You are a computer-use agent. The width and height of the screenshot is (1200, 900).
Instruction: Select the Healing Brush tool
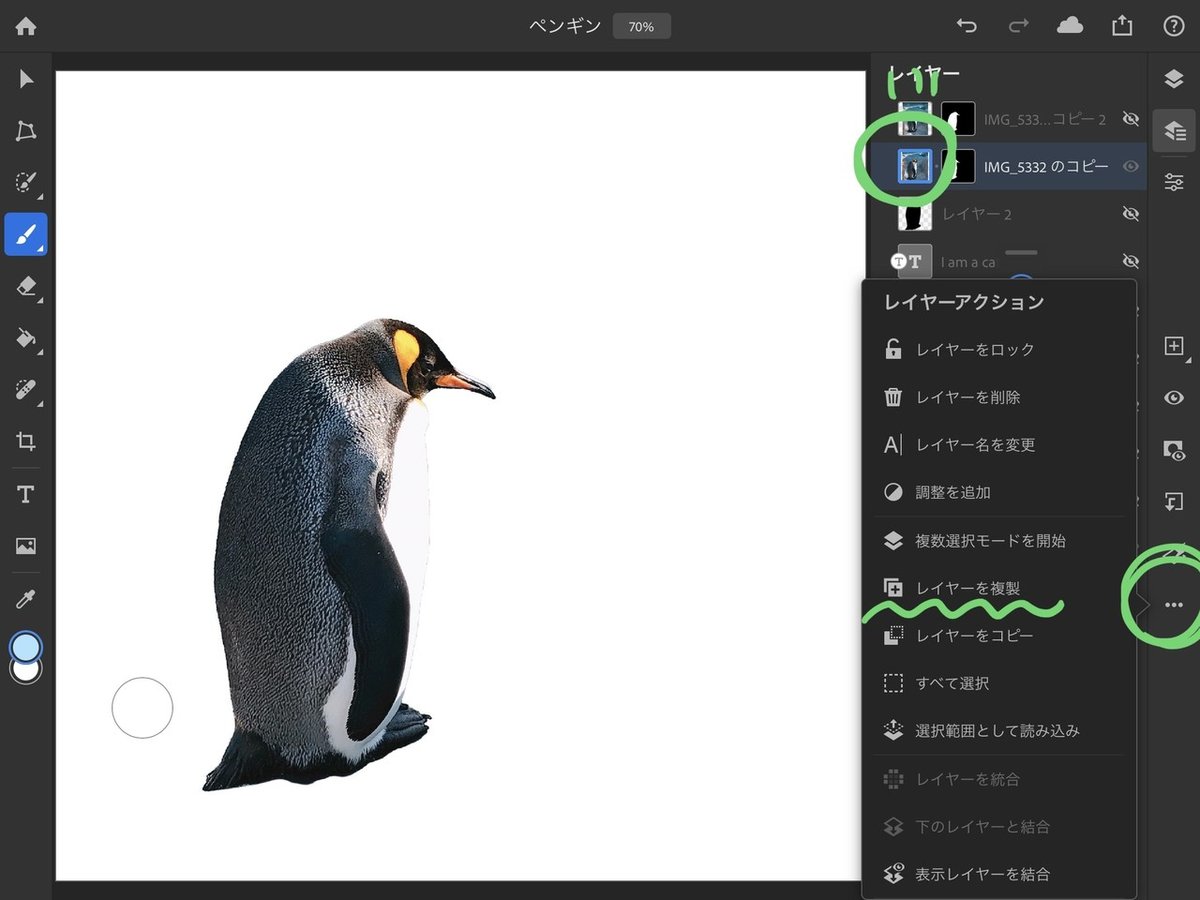tap(25, 390)
